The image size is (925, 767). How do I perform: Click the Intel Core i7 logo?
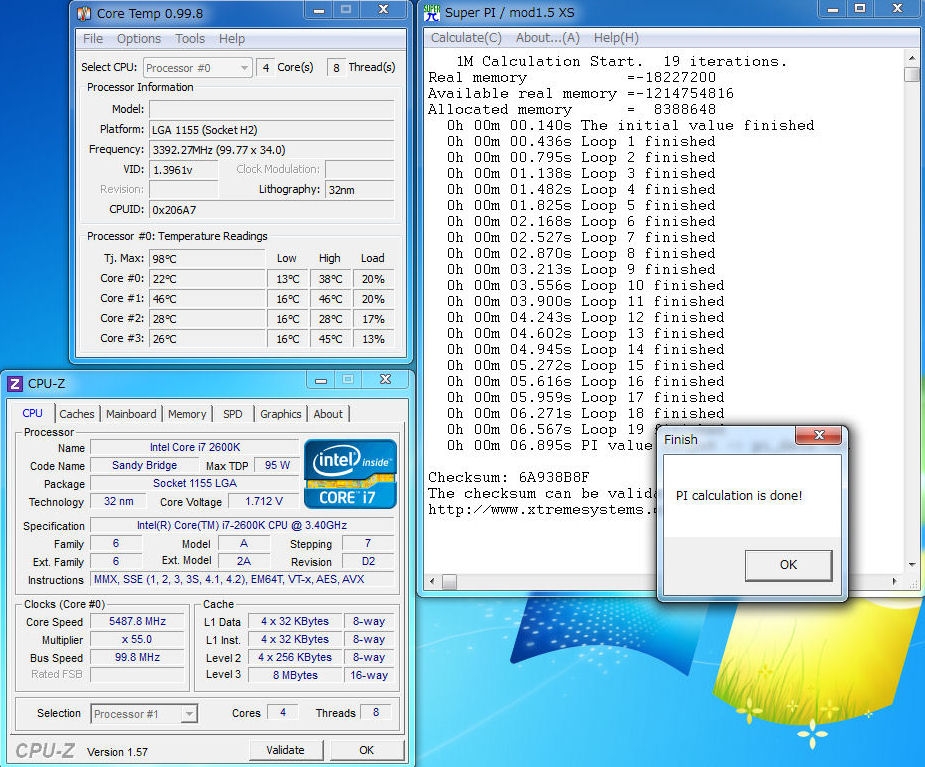click(350, 473)
